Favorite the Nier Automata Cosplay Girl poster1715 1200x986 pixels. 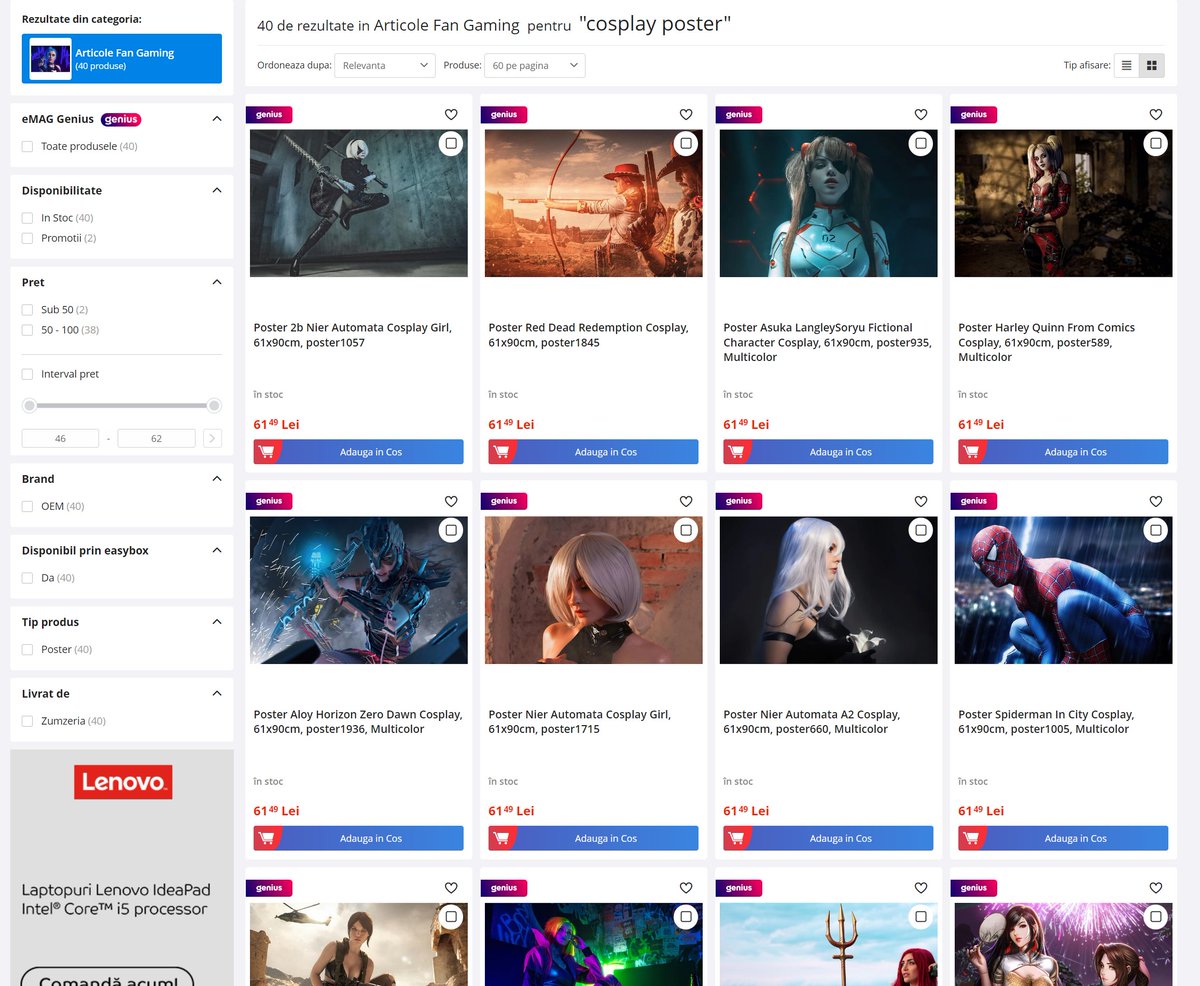pos(686,501)
